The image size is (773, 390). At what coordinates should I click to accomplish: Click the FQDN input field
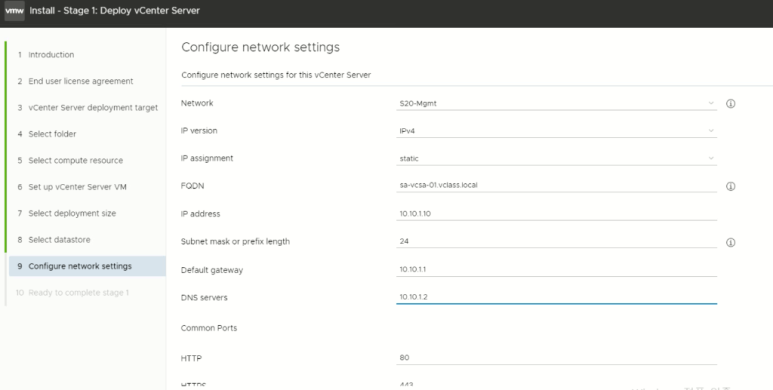click(556, 185)
